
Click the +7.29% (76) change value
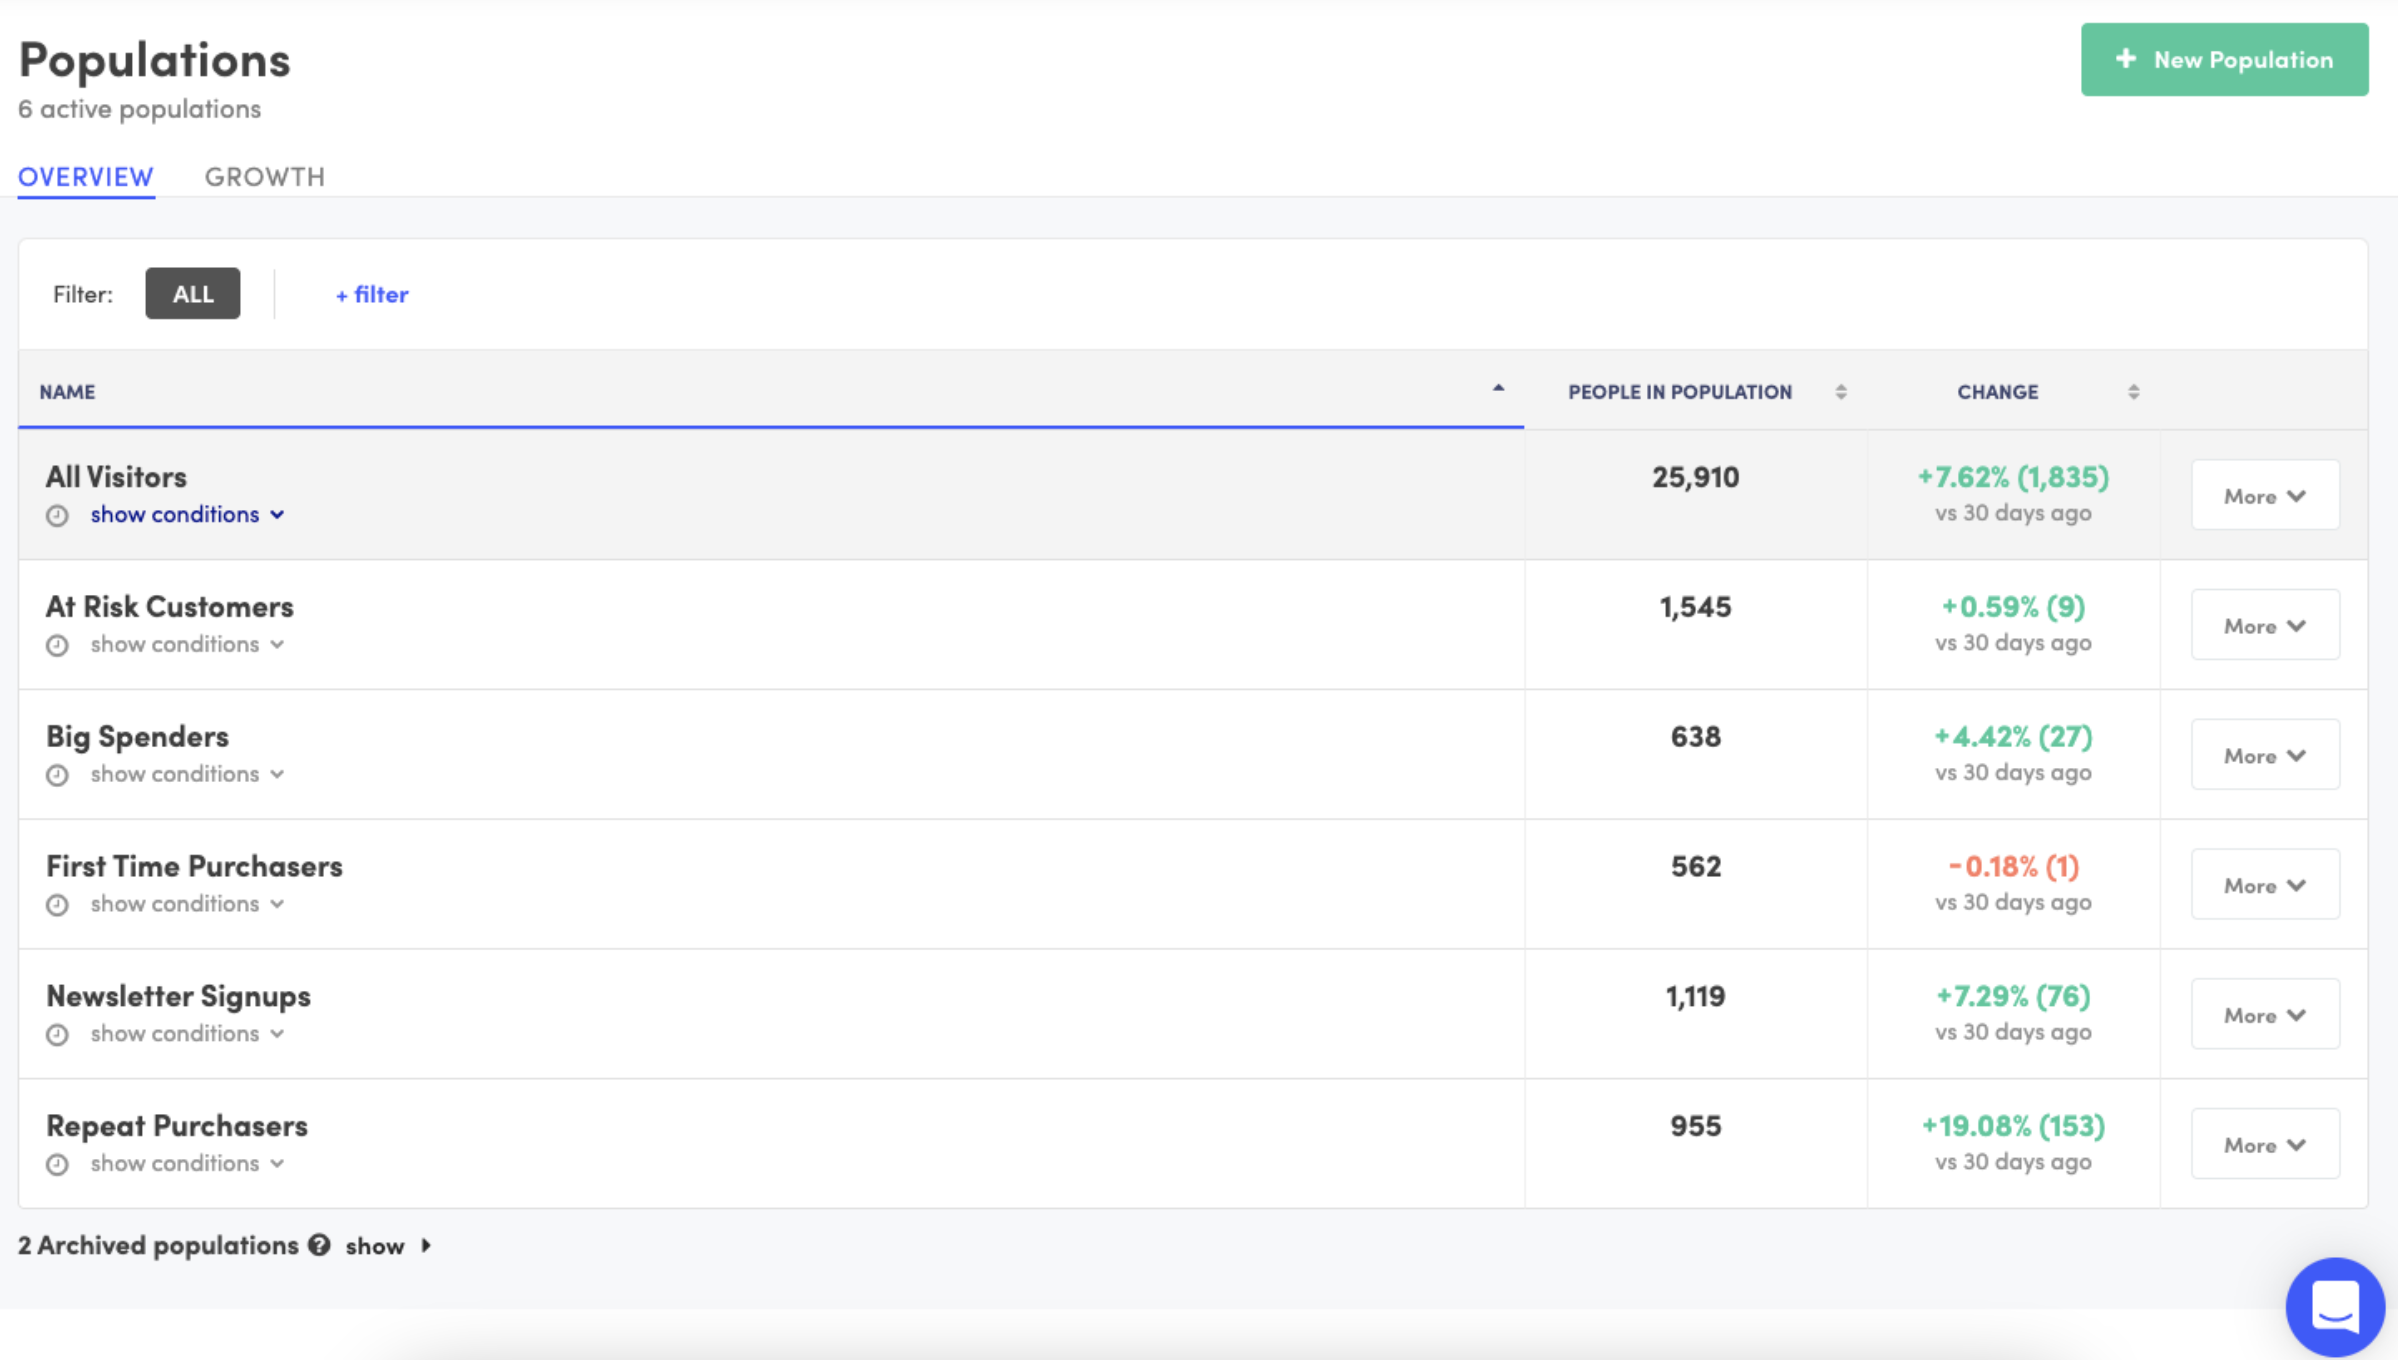[x=2013, y=996]
